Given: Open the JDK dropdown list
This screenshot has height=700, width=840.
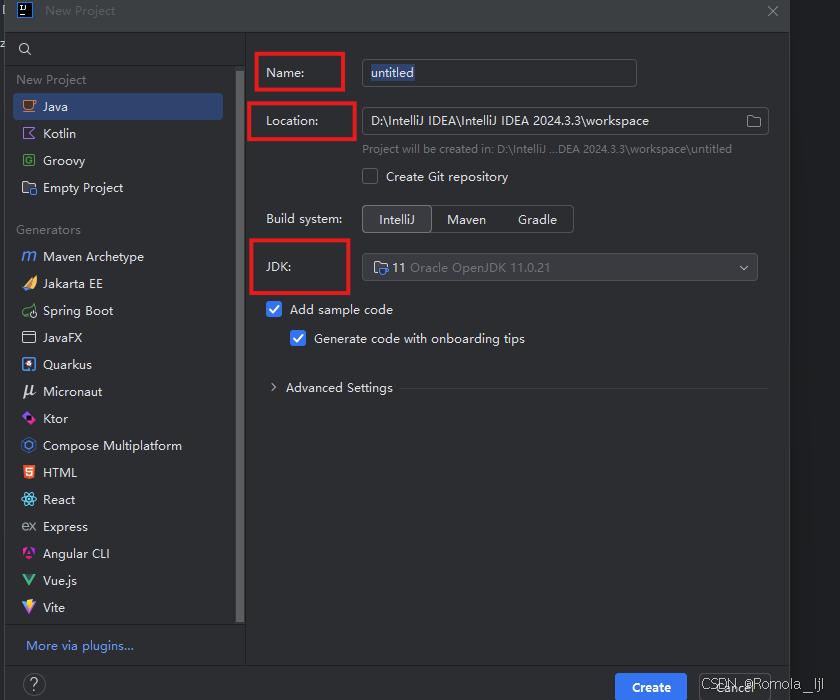Looking at the screenshot, I should pos(560,267).
